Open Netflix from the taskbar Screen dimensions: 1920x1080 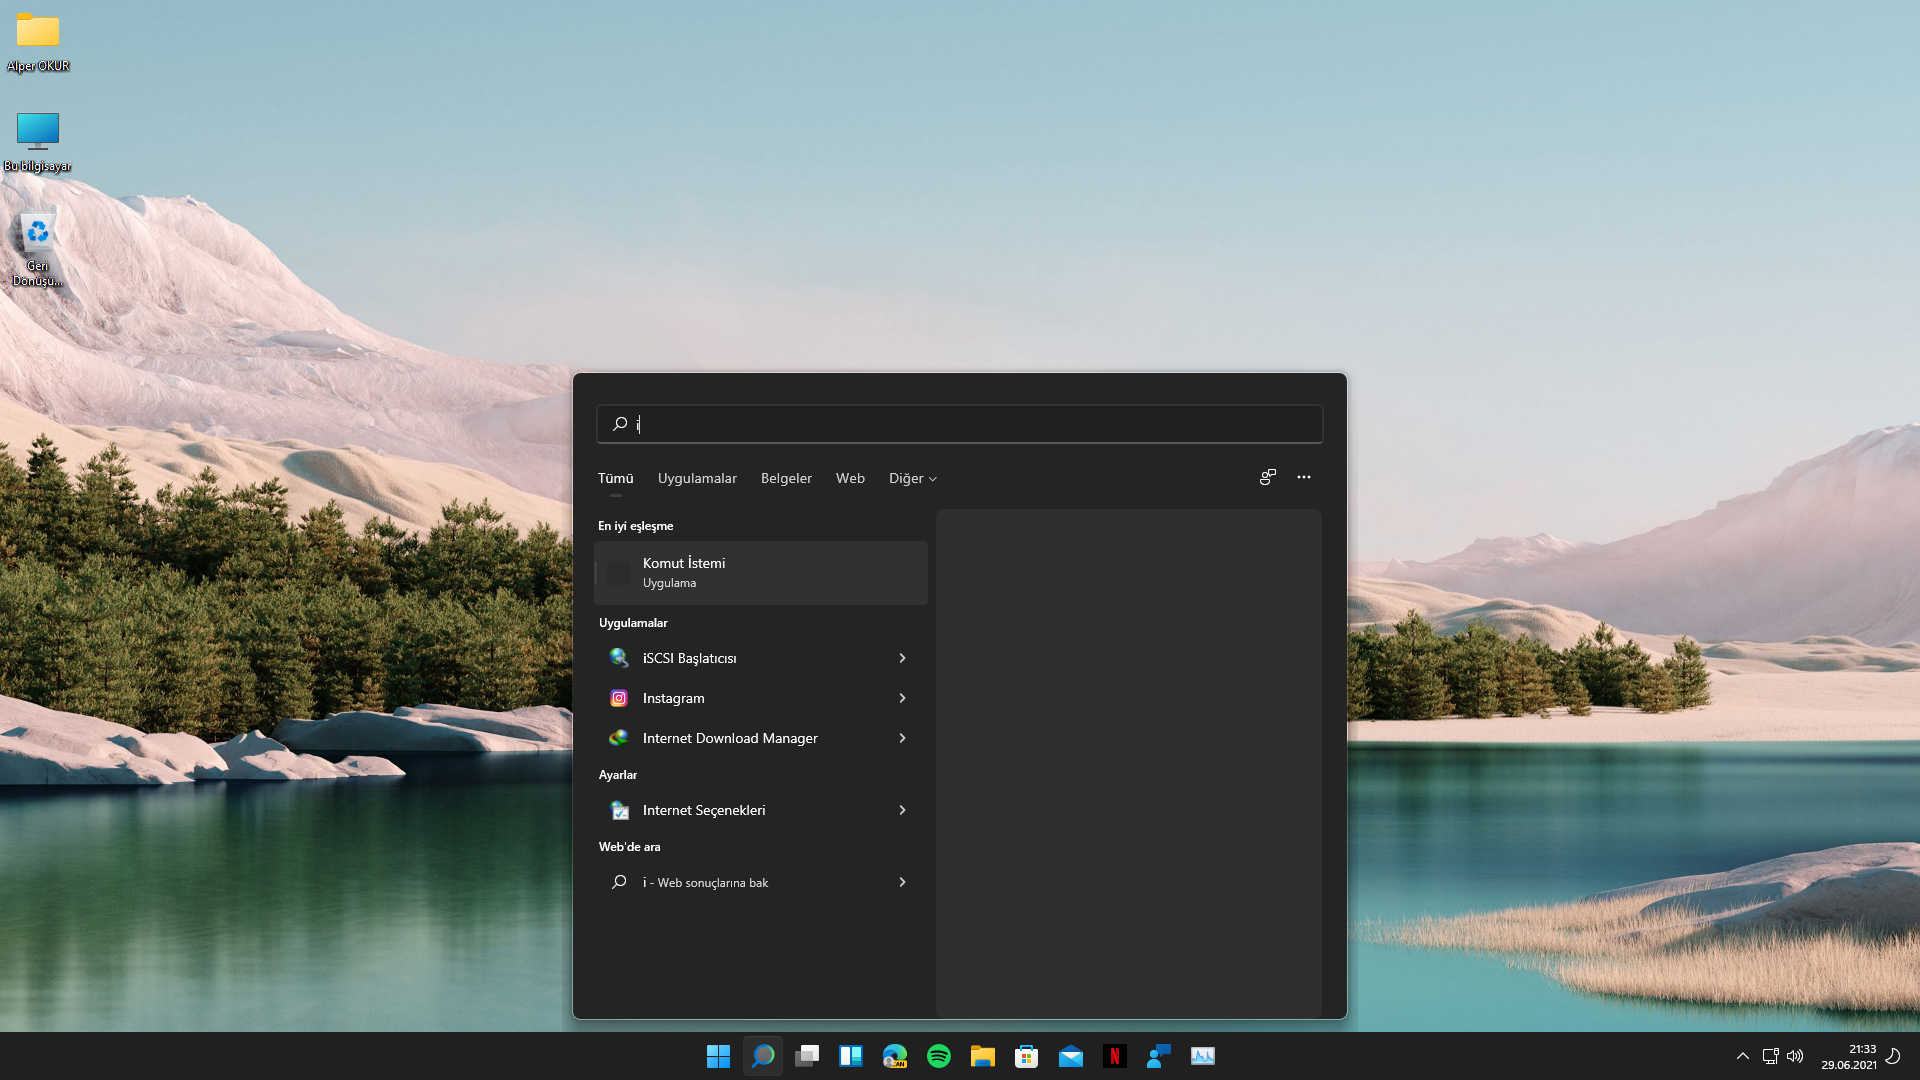pos(1115,1056)
